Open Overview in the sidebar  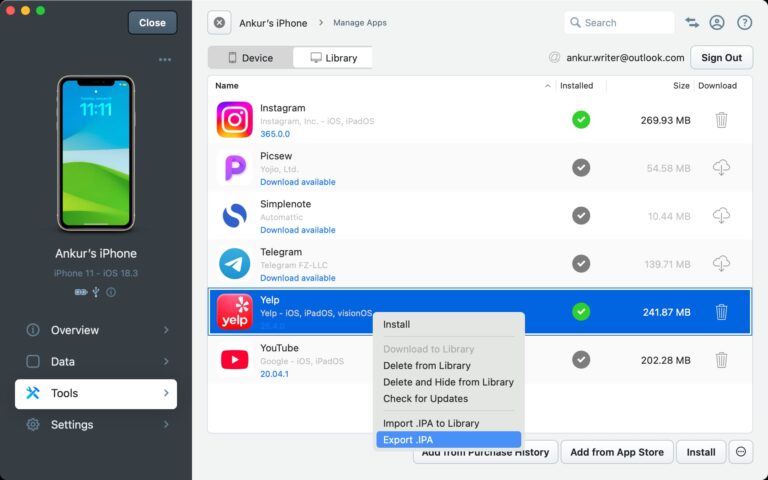pyautogui.click(x=96, y=330)
